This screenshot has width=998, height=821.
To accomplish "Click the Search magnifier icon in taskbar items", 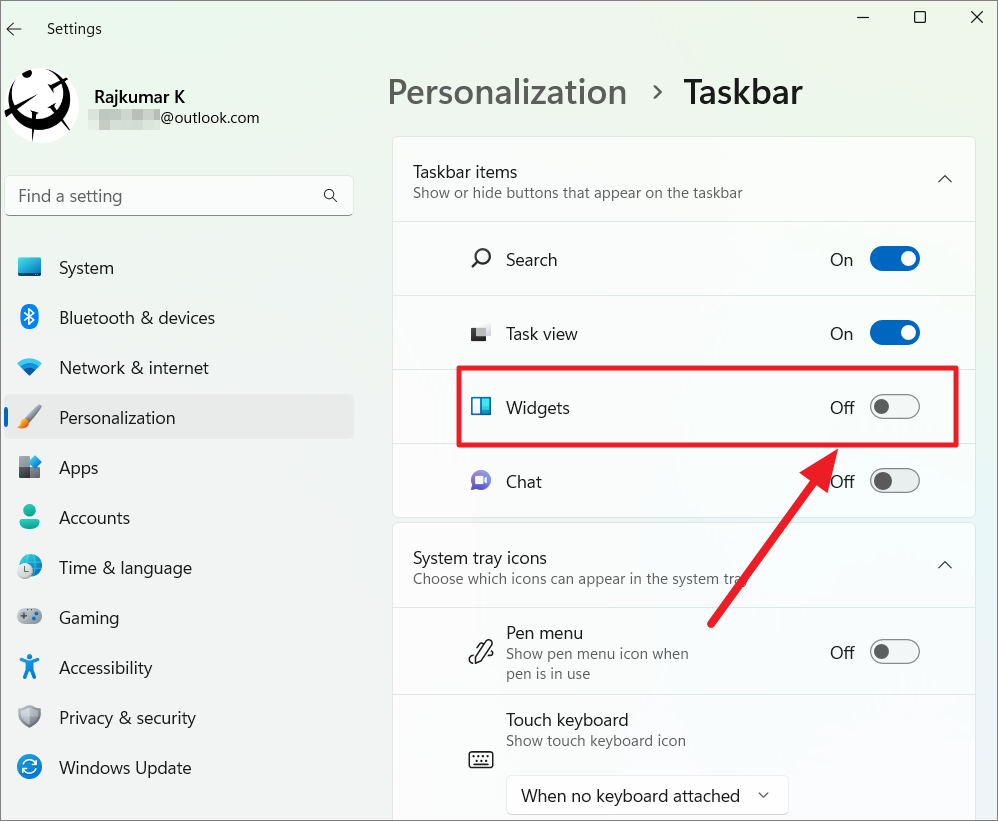I will coord(481,258).
